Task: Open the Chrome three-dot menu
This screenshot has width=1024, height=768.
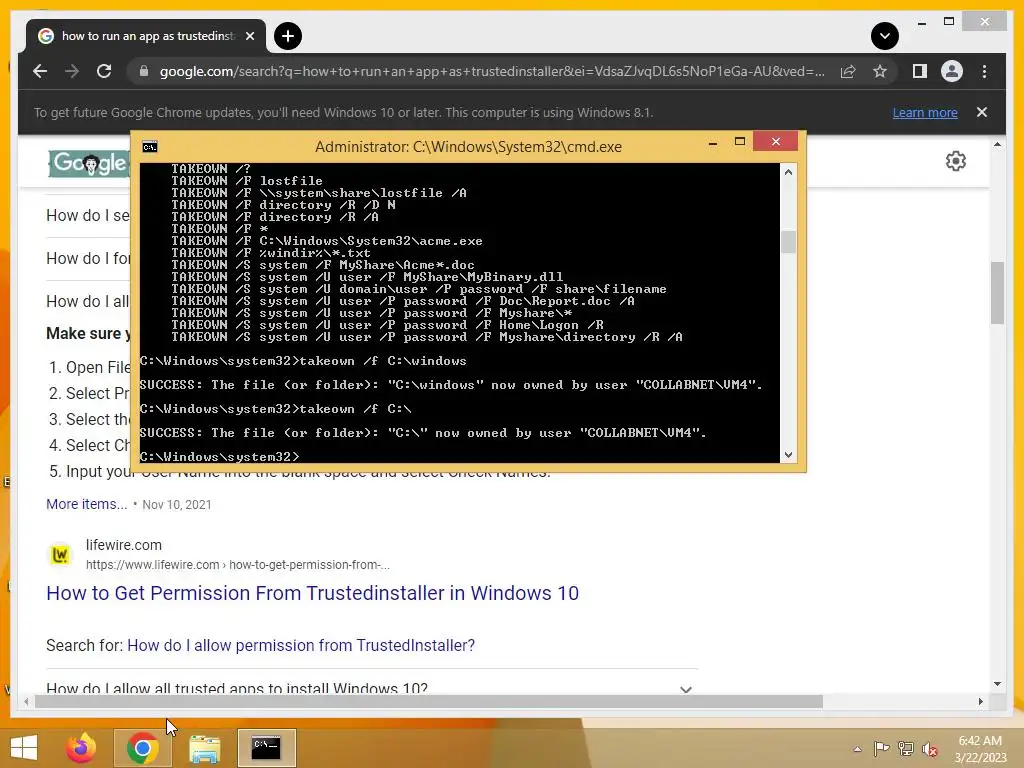Action: [984, 71]
